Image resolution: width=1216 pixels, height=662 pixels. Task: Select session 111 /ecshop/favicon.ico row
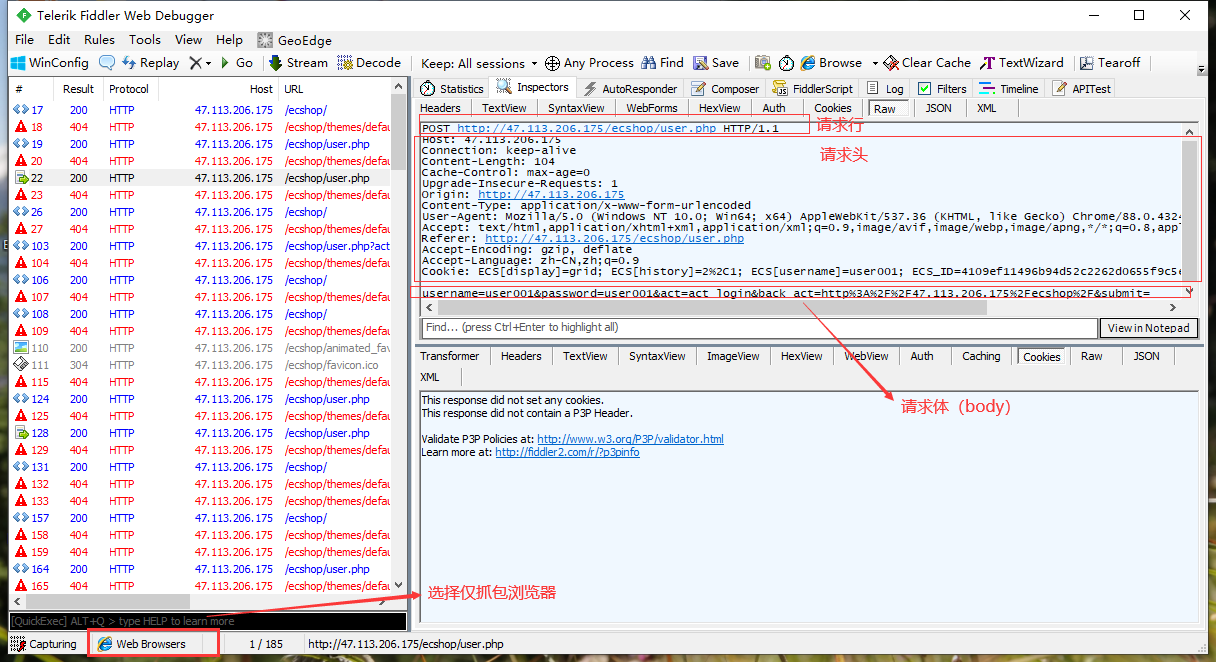pyautogui.click(x=200, y=365)
